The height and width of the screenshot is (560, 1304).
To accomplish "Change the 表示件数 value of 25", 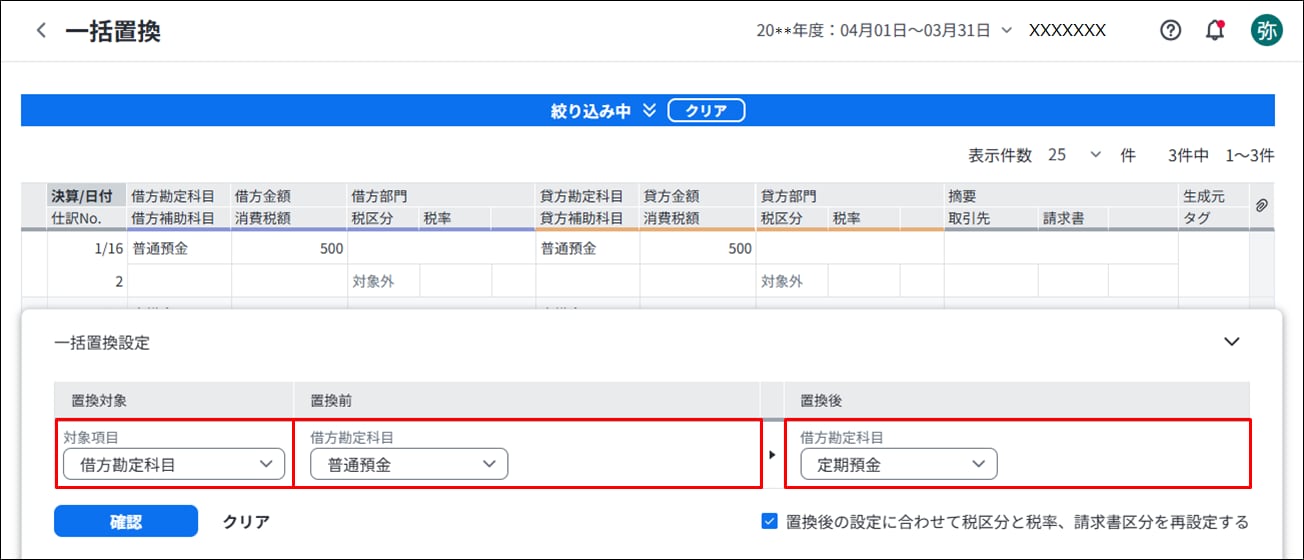I will tap(1074, 155).
